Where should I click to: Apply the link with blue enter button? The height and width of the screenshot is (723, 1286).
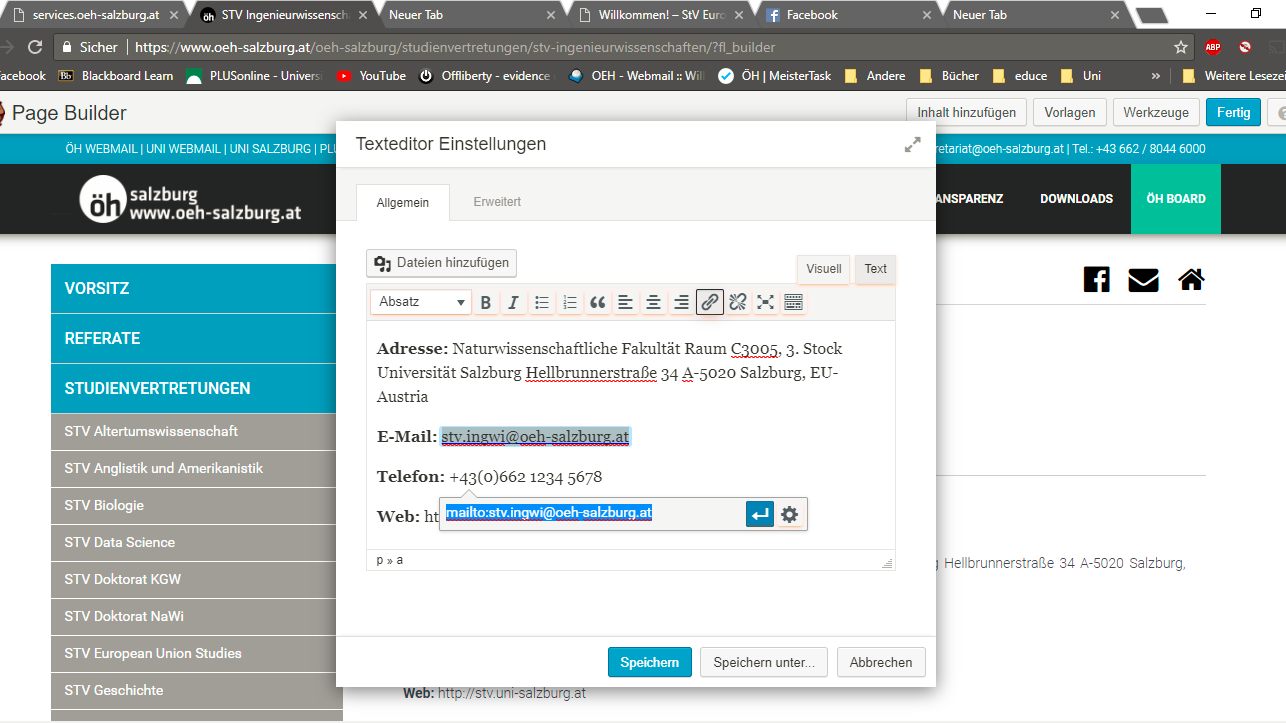(x=760, y=514)
